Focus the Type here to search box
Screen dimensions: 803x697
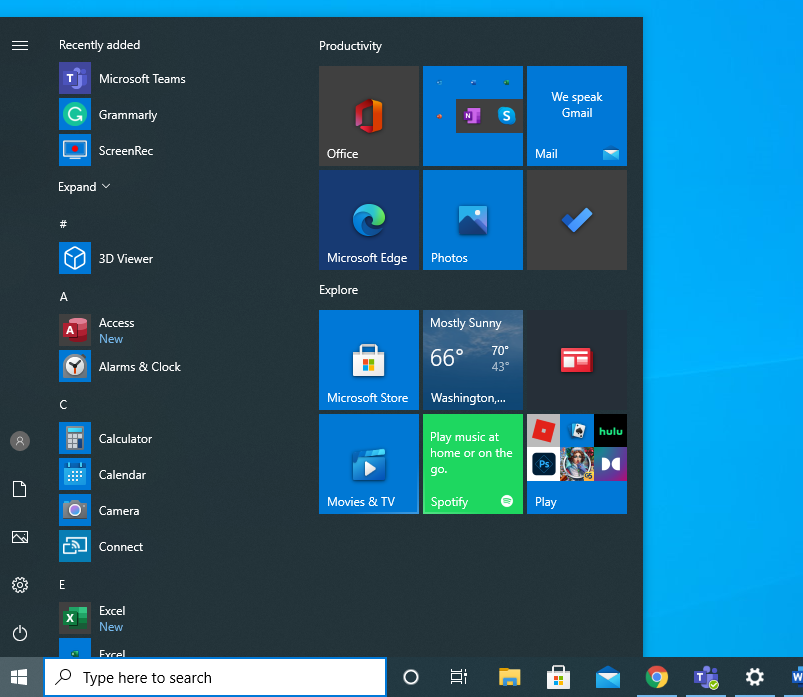click(215, 677)
